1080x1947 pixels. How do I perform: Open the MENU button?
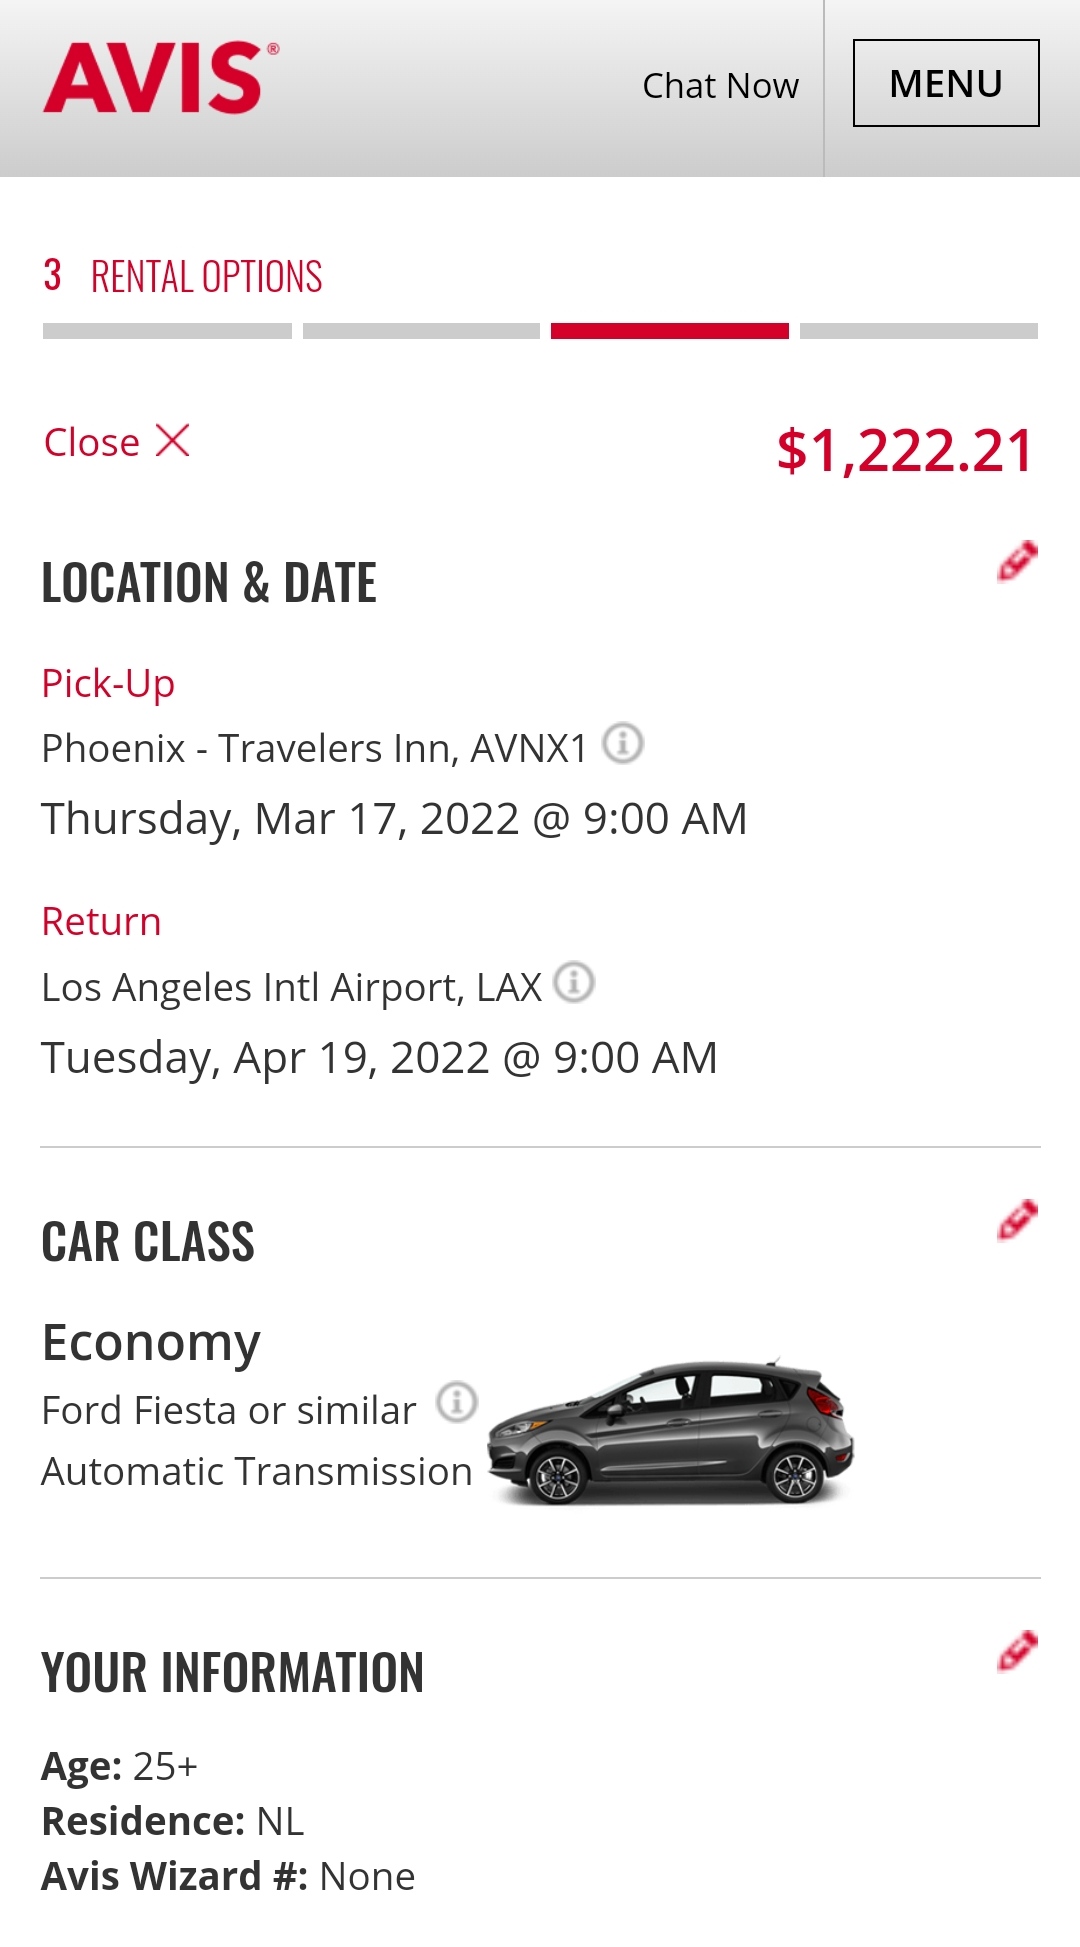(x=945, y=83)
